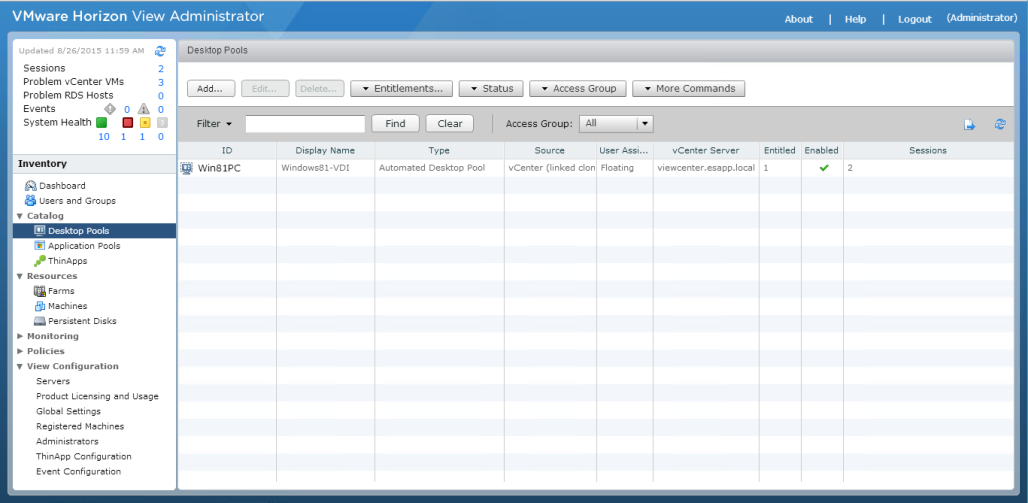1028x503 pixels.
Task: Click the Users and Groups icon
Action: (30, 201)
